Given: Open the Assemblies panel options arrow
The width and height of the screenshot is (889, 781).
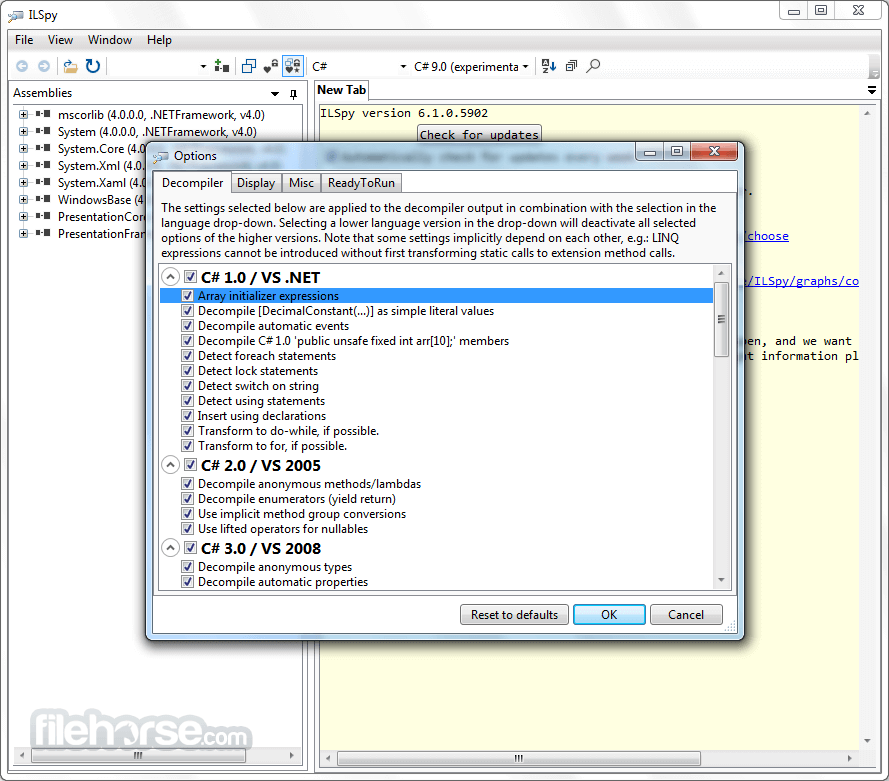Looking at the screenshot, I should click(x=275, y=94).
